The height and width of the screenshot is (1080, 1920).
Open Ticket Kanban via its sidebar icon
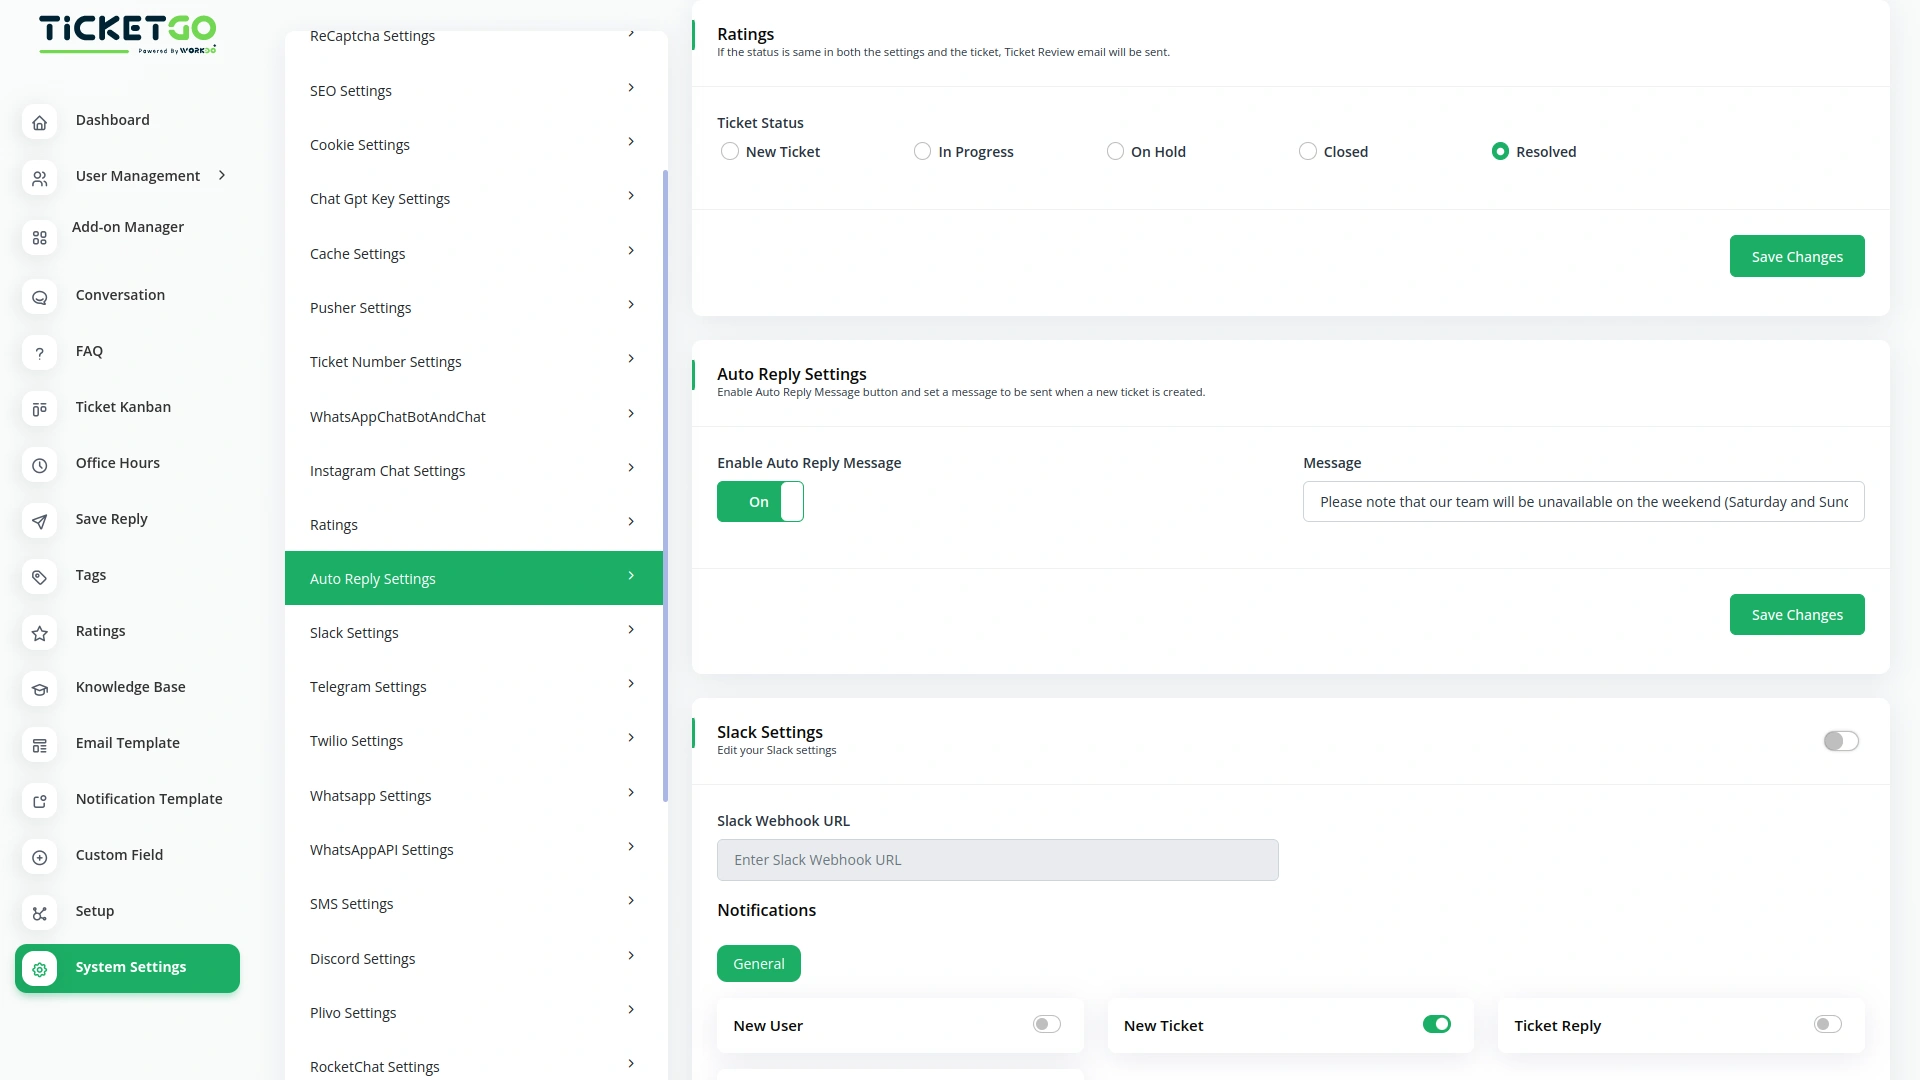pos(39,409)
